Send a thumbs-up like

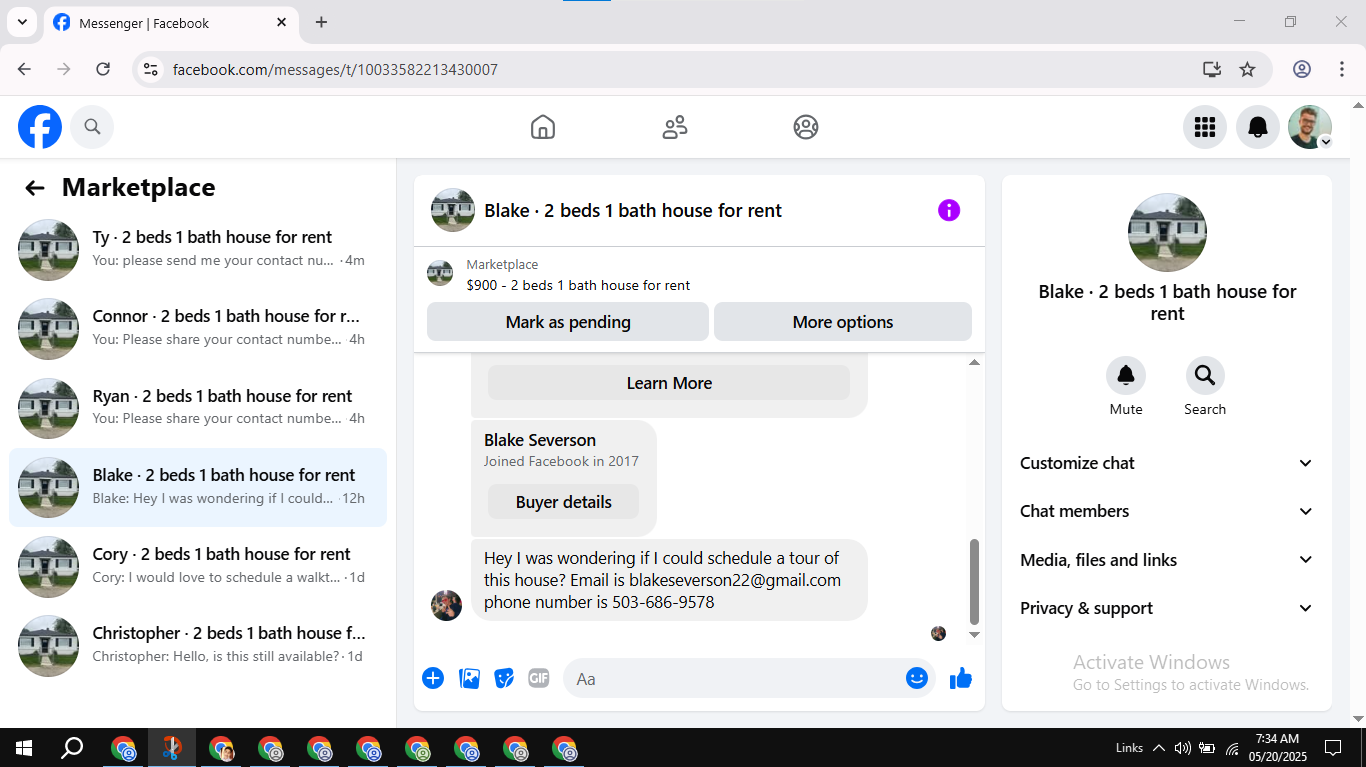tap(961, 678)
